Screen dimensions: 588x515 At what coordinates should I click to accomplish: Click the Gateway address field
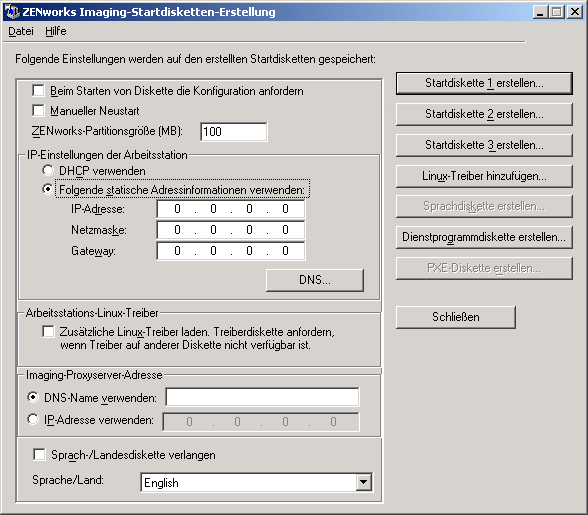point(231,251)
